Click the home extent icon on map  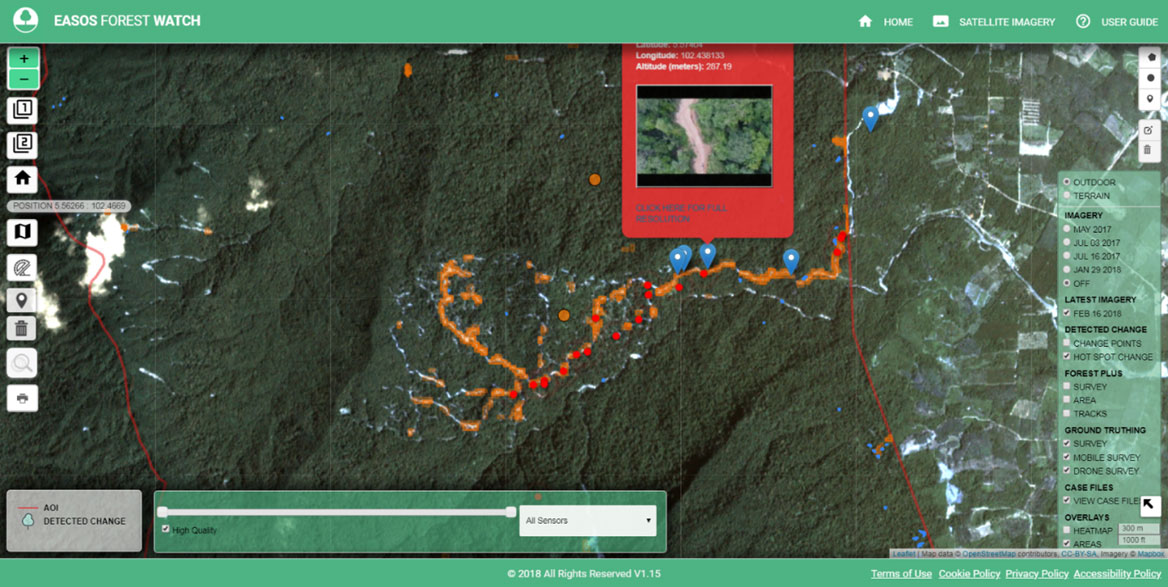click(x=22, y=179)
